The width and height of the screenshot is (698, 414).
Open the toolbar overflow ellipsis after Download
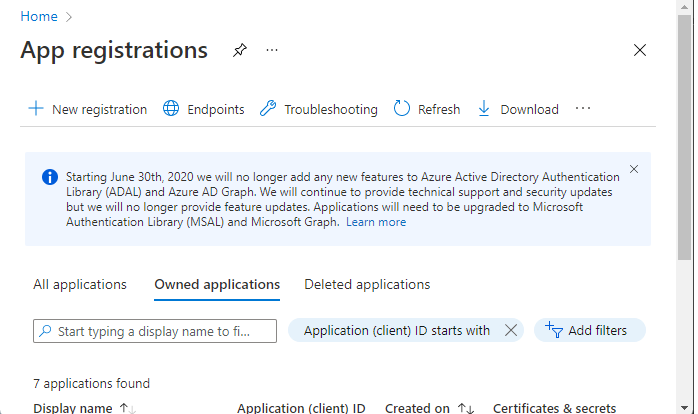583,108
